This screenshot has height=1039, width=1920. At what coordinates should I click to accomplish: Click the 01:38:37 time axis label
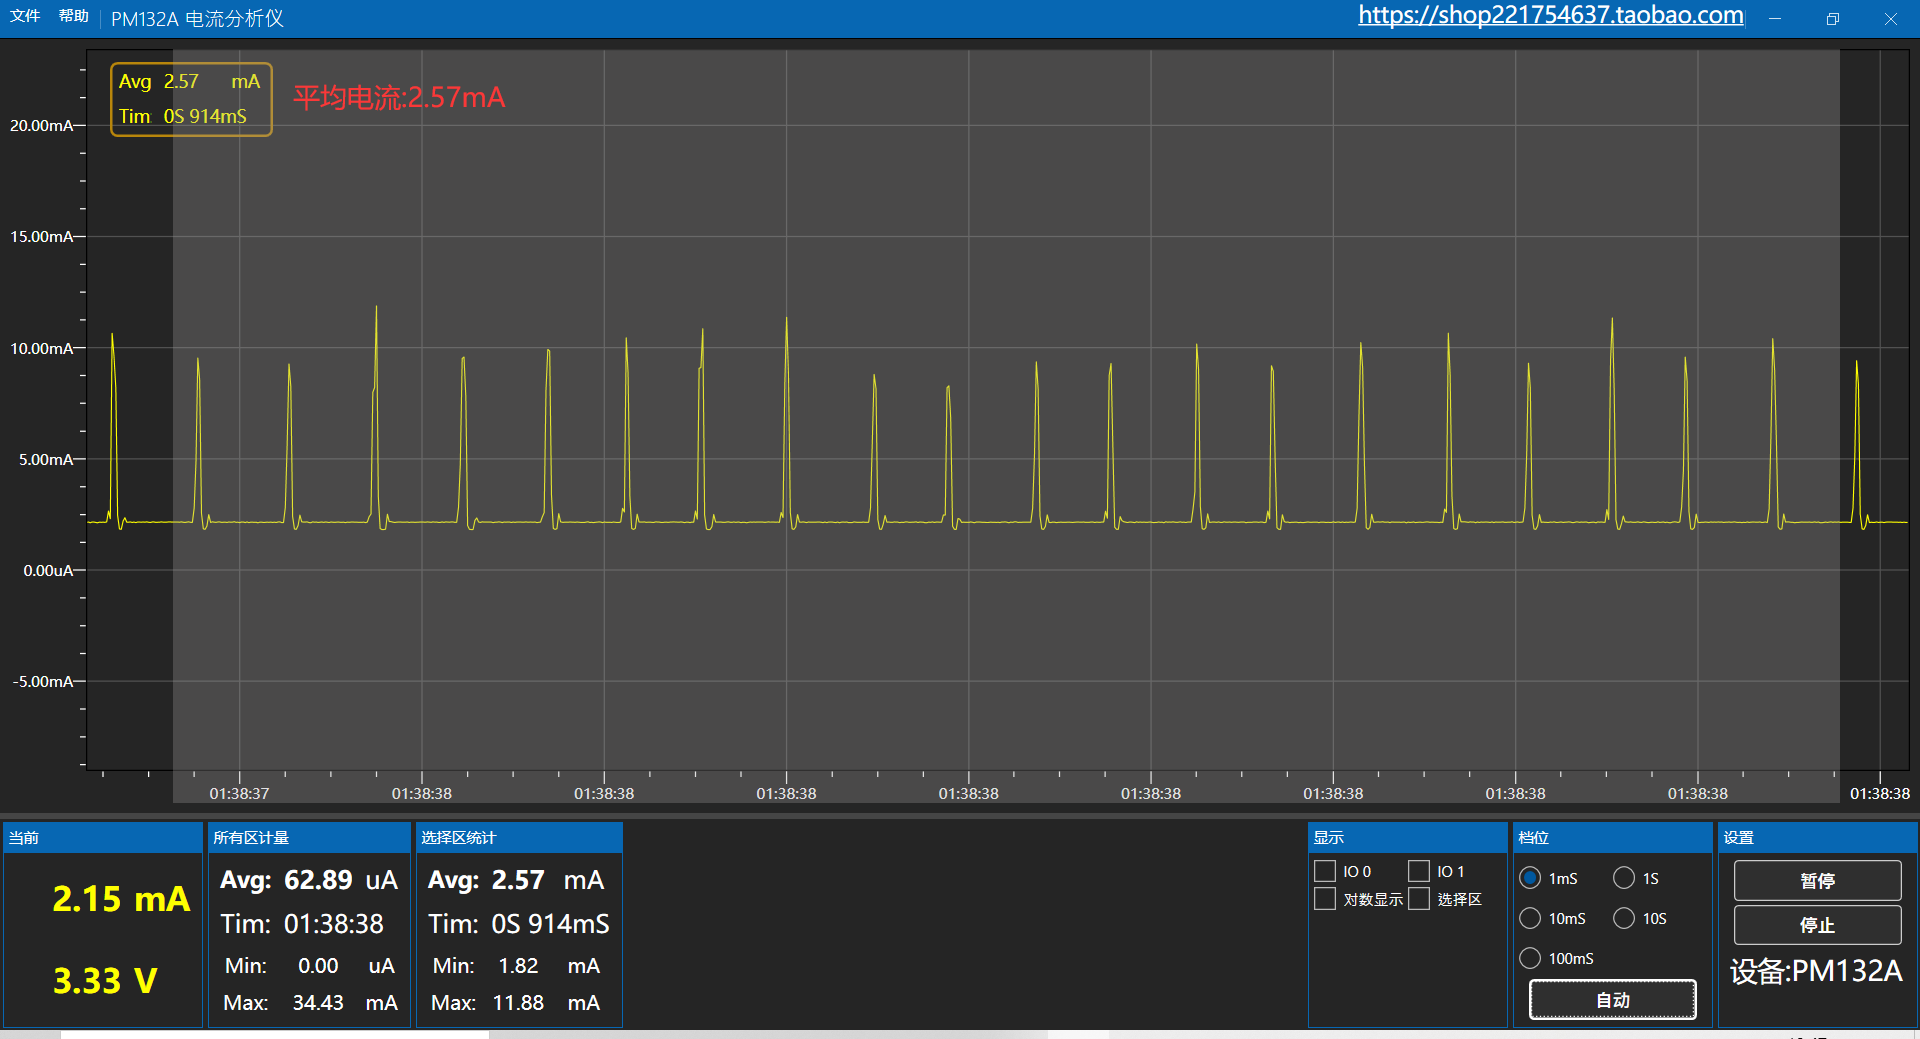pos(239,793)
